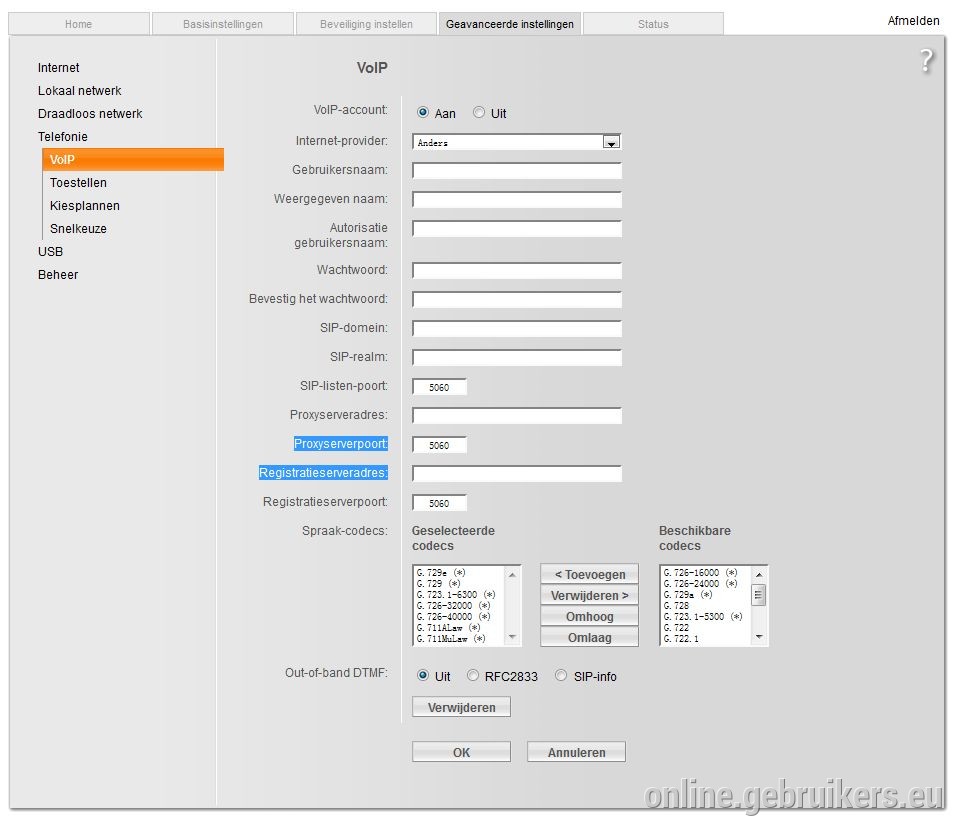Image resolution: width=954 pixels, height=818 pixels.
Task: Open the help question mark icon
Action: coord(926,61)
